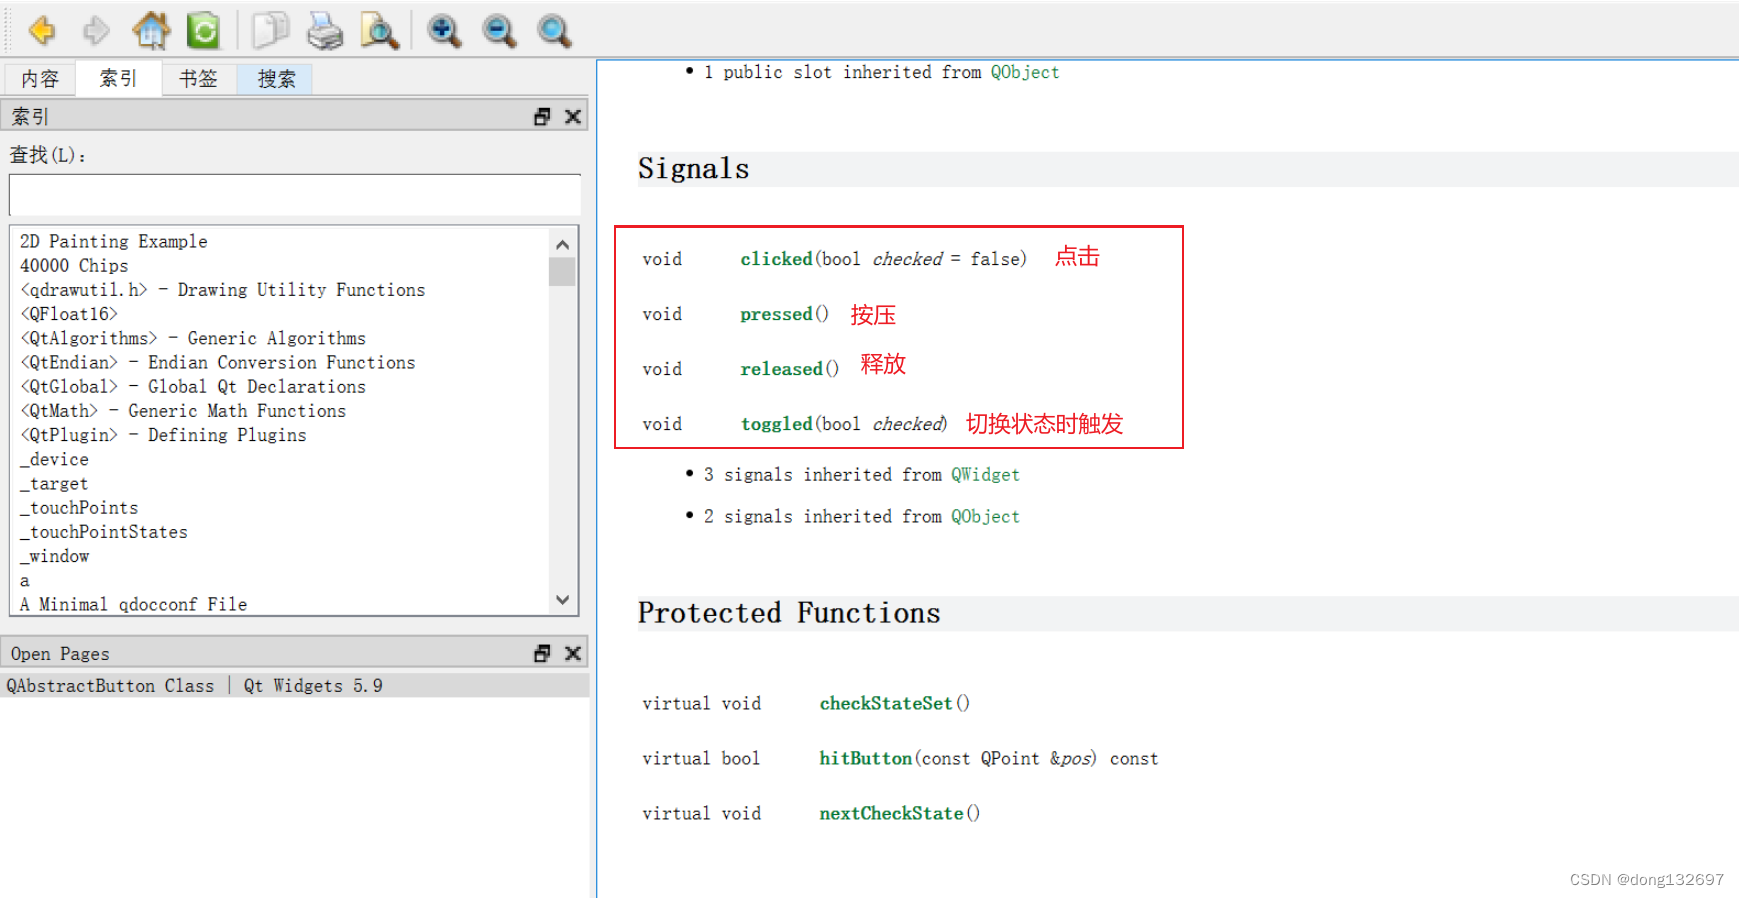The height and width of the screenshot is (898, 1739).
Task: Select '<QtEndian> - Endian Conversion Functions' entry
Action: 217,362
